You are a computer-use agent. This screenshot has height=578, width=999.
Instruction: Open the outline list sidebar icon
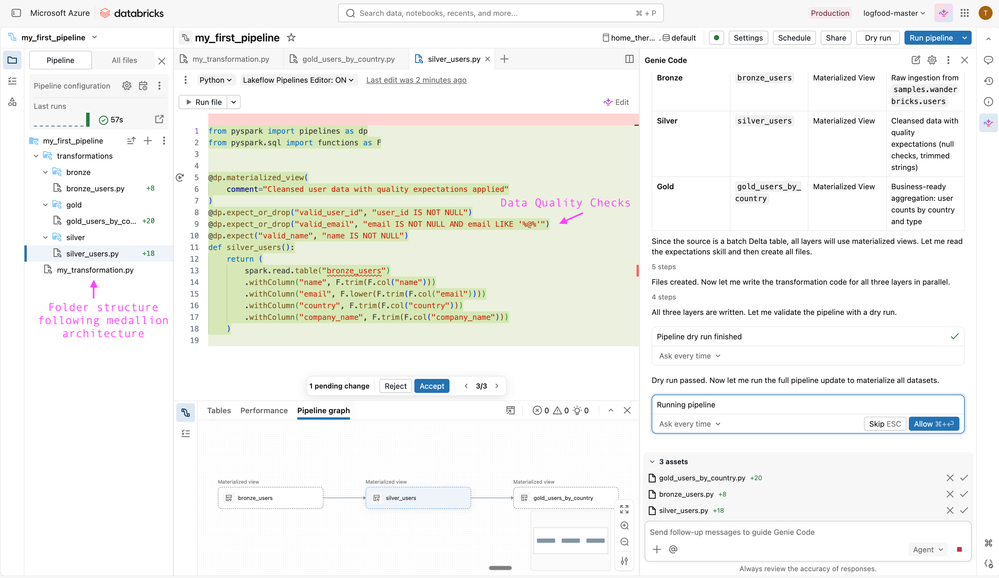tap(12, 81)
